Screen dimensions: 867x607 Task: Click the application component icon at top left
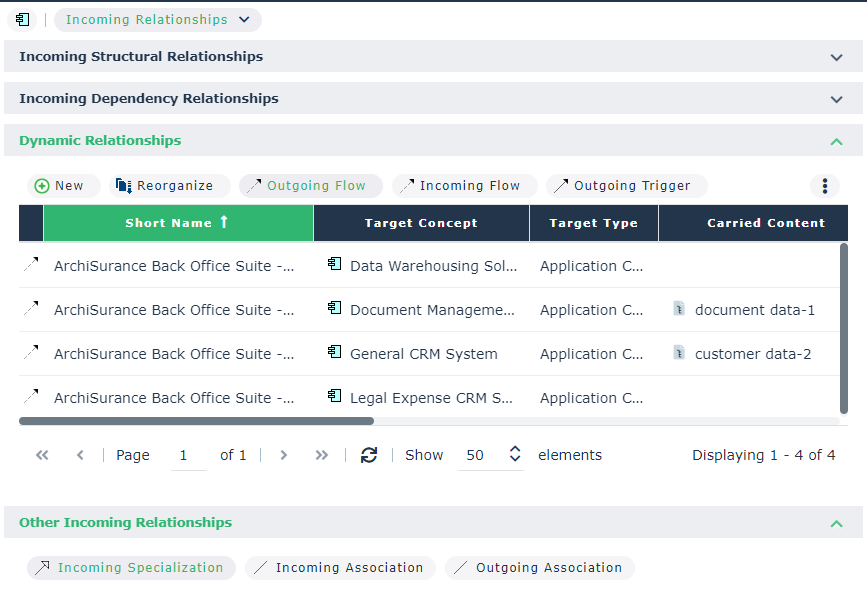(22, 20)
